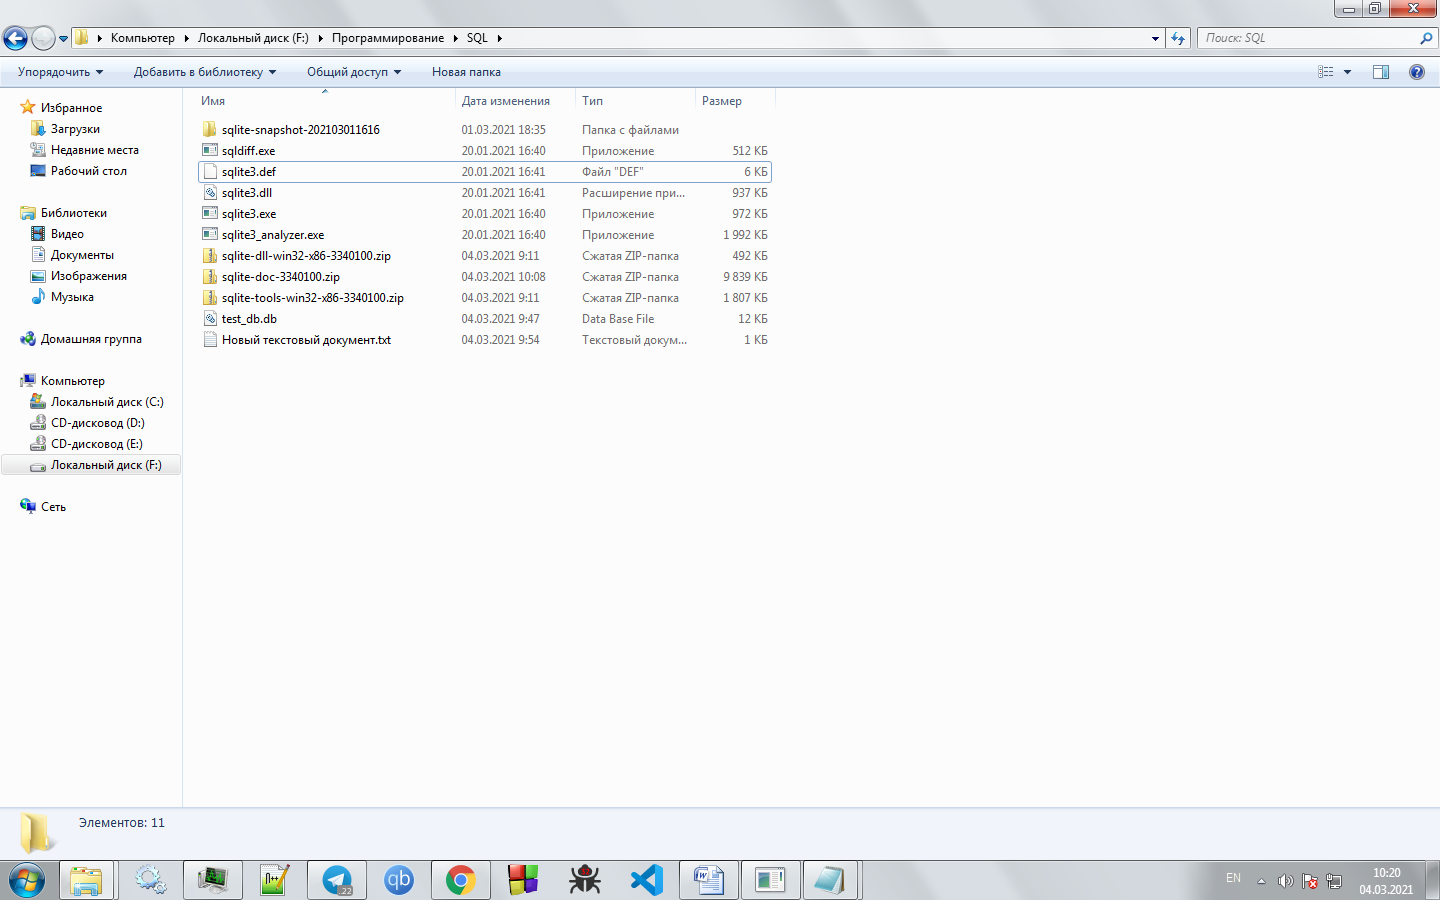Open qBittorrent from the taskbar
This screenshot has height=900, width=1440.
[399, 880]
